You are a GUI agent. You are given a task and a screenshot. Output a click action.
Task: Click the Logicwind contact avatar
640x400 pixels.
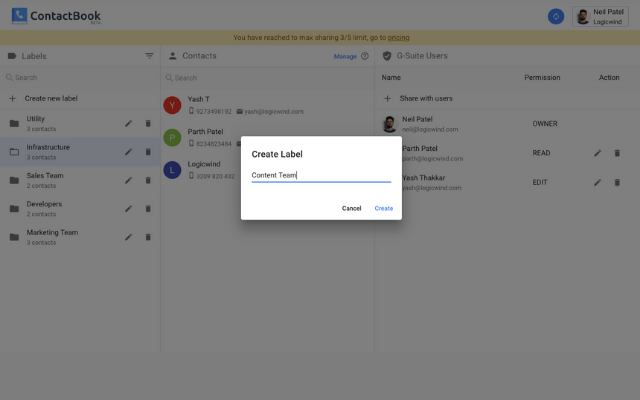(172, 170)
